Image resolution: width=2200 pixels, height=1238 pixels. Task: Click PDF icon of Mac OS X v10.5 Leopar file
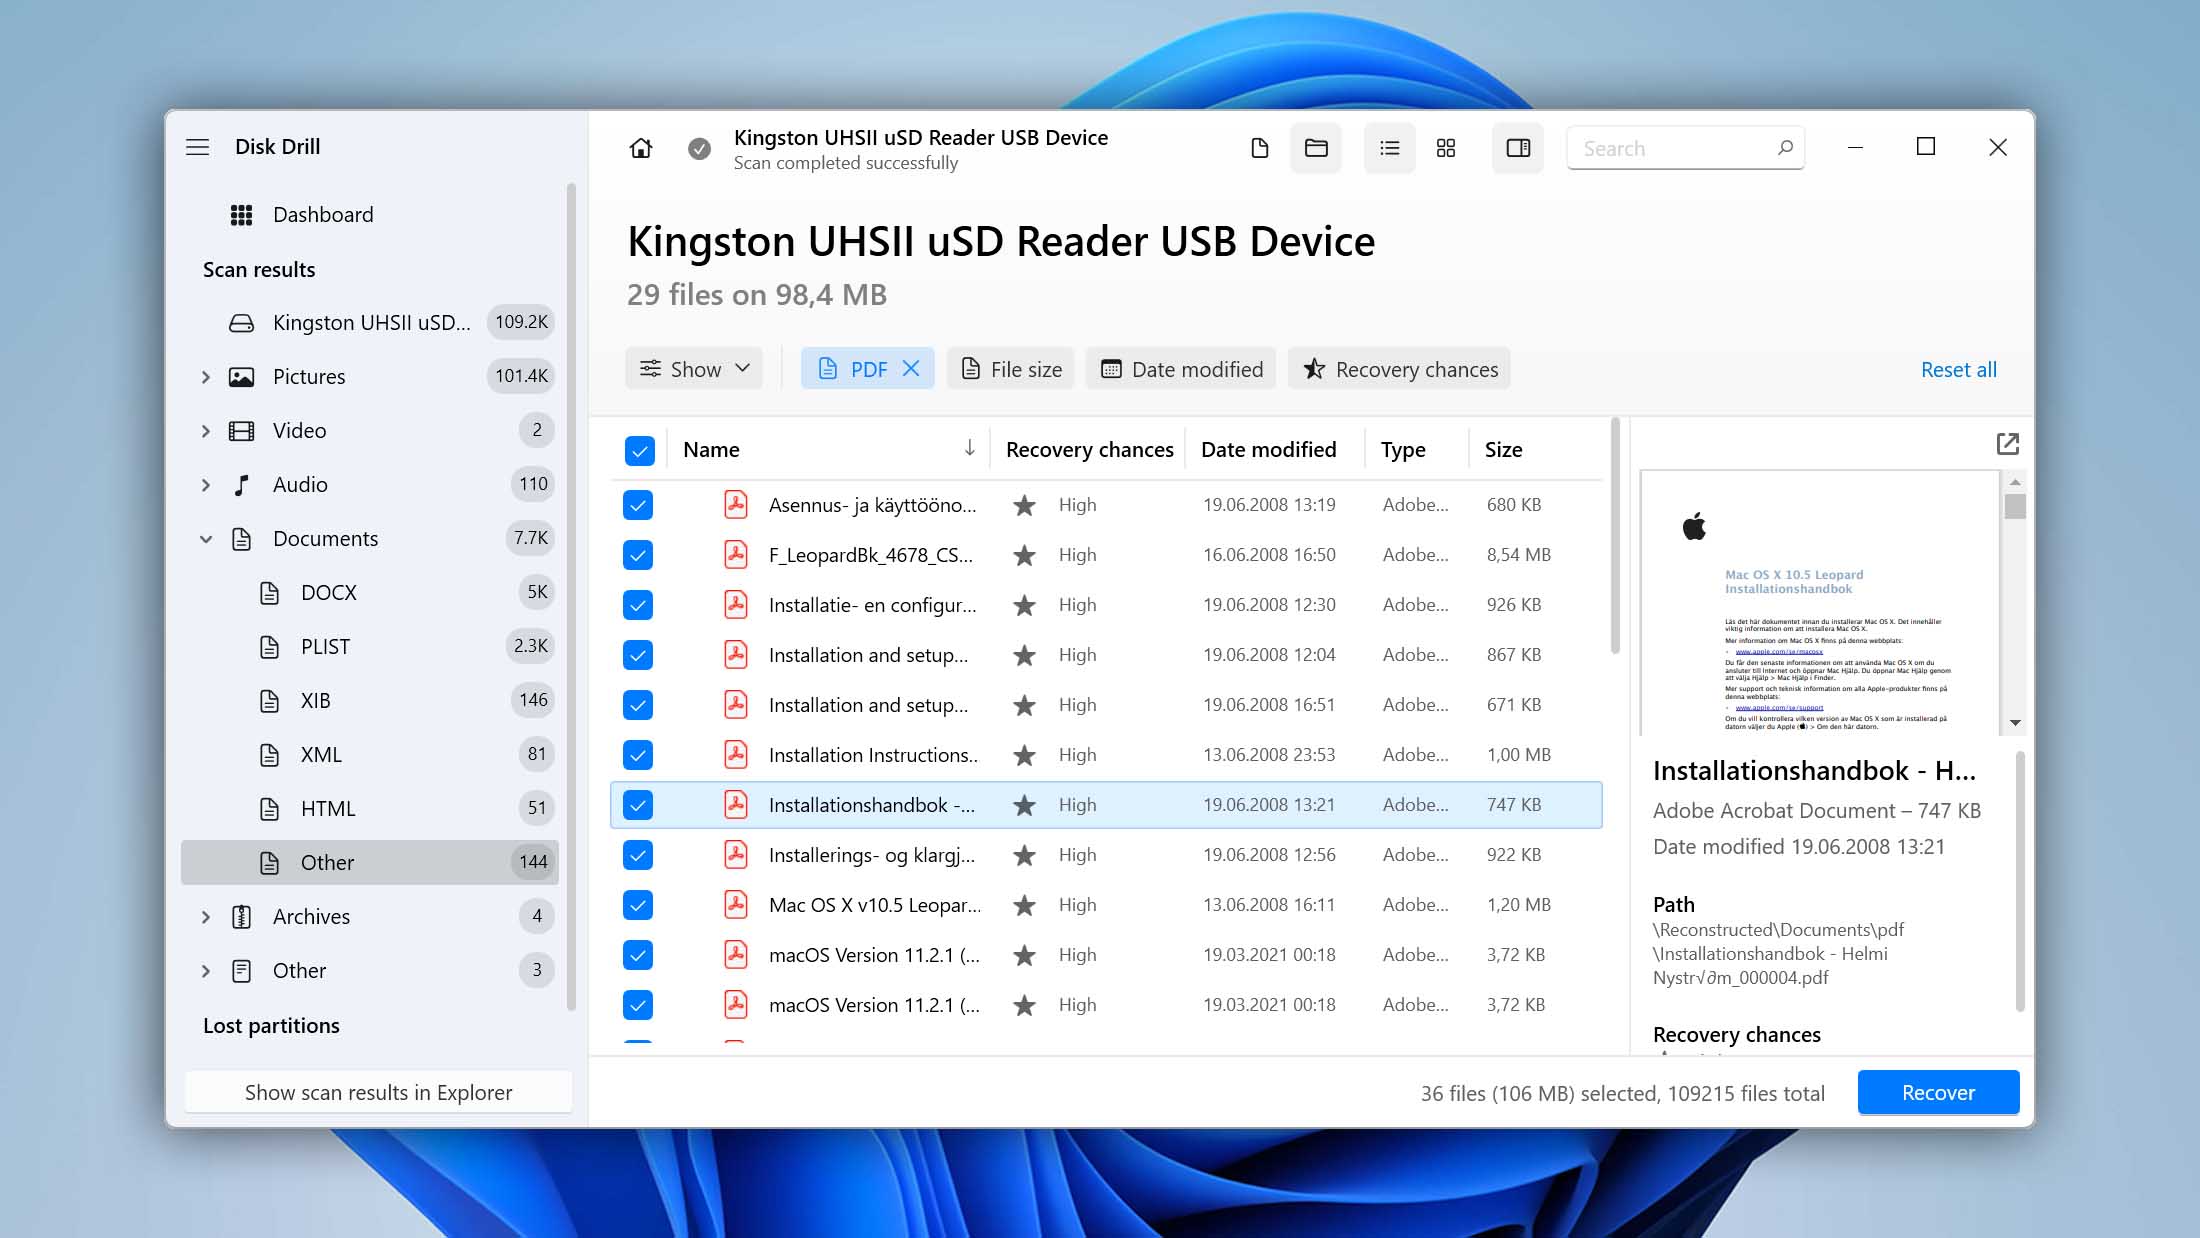(x=736, y=905)
